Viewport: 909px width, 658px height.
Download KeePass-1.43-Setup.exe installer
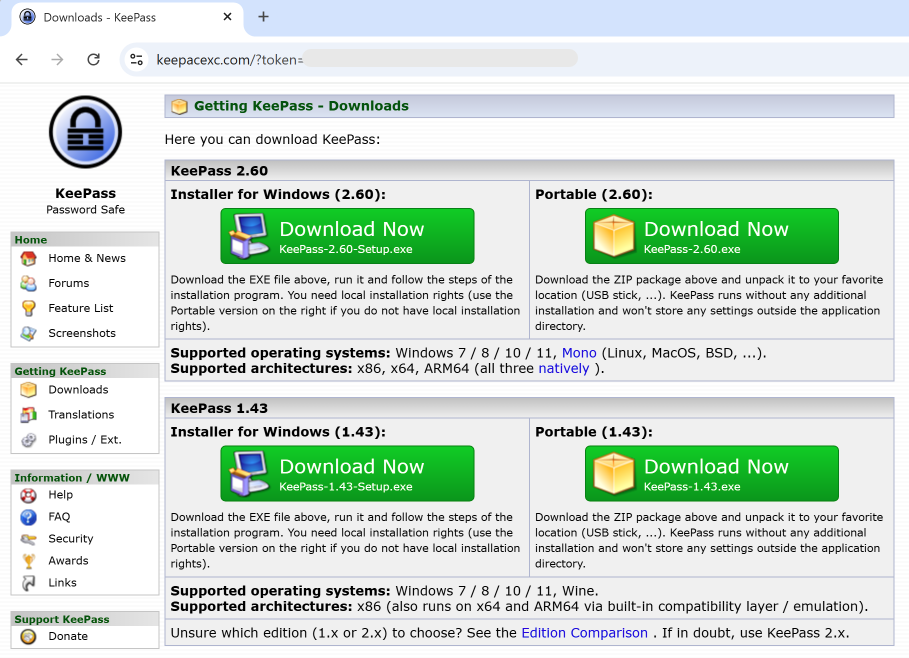tap(347, 474)
